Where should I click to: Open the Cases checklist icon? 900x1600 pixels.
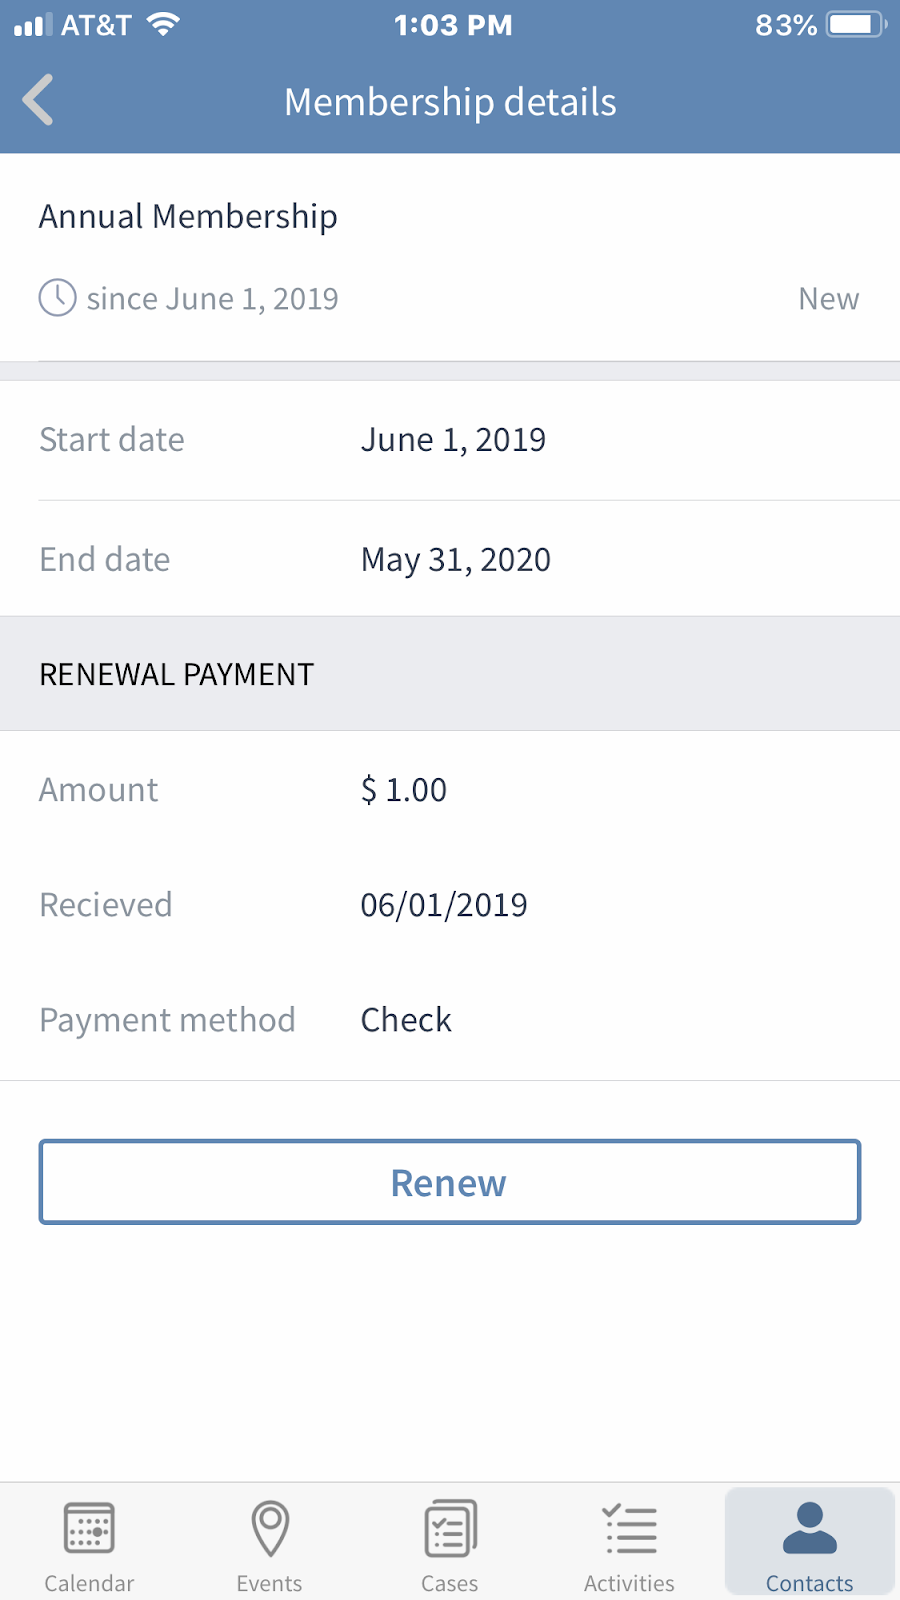click(450, 1528)
